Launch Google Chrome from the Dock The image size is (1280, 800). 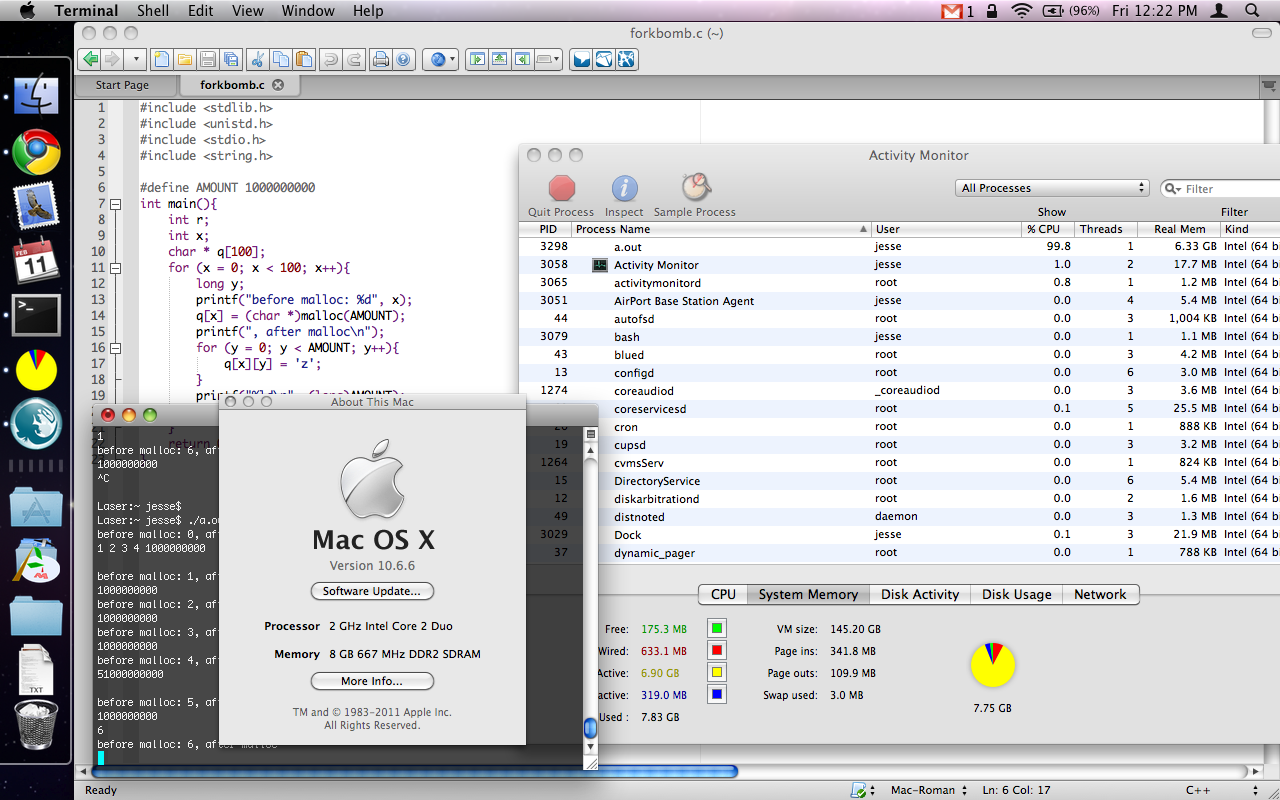(36, 152)
